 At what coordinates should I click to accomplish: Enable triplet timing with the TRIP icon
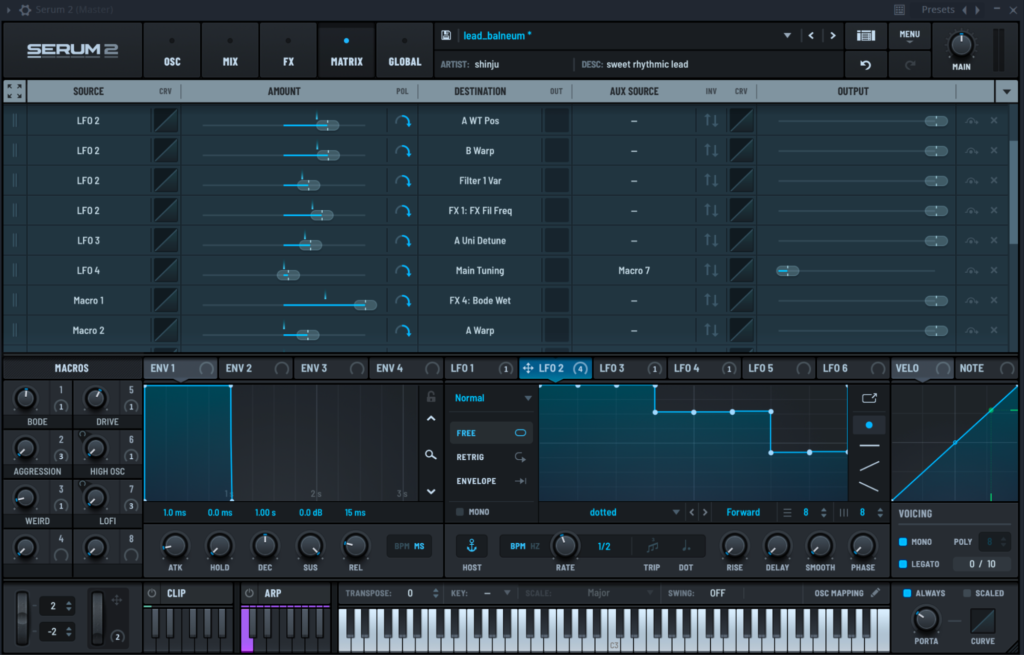click(x=653, y=545)
